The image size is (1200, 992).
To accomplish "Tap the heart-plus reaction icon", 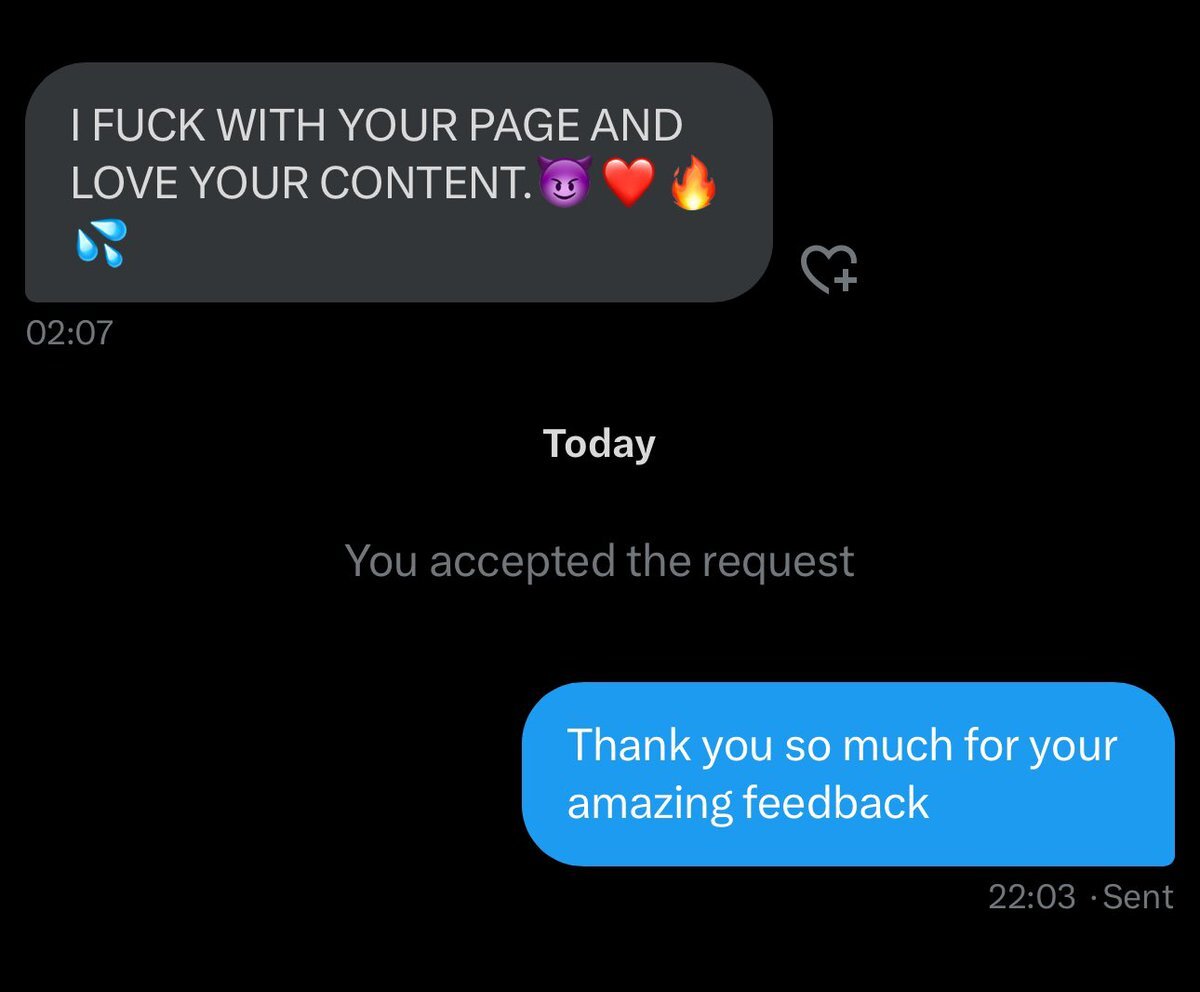I will (830, 269).
